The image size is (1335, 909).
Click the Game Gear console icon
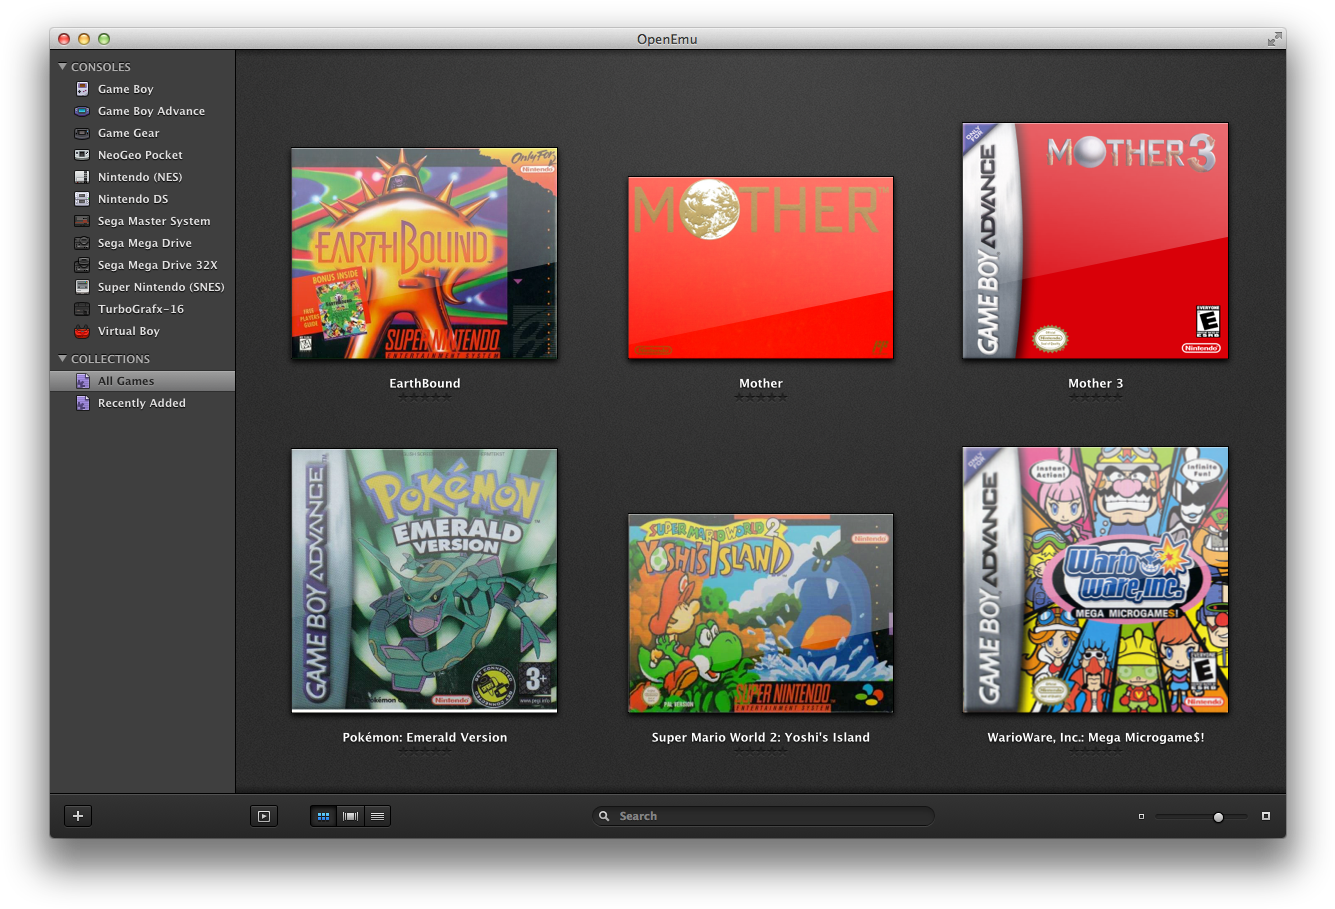tap(82, 133)
